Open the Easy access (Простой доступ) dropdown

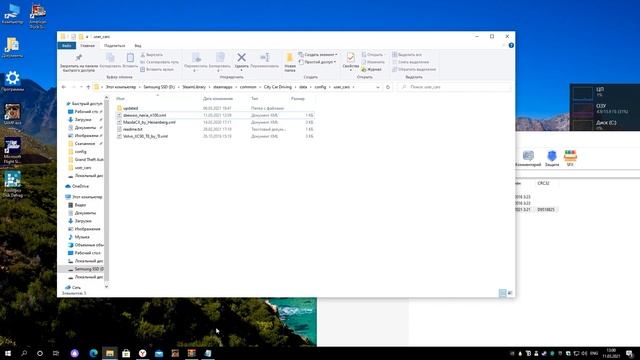[x=318, y=62]
